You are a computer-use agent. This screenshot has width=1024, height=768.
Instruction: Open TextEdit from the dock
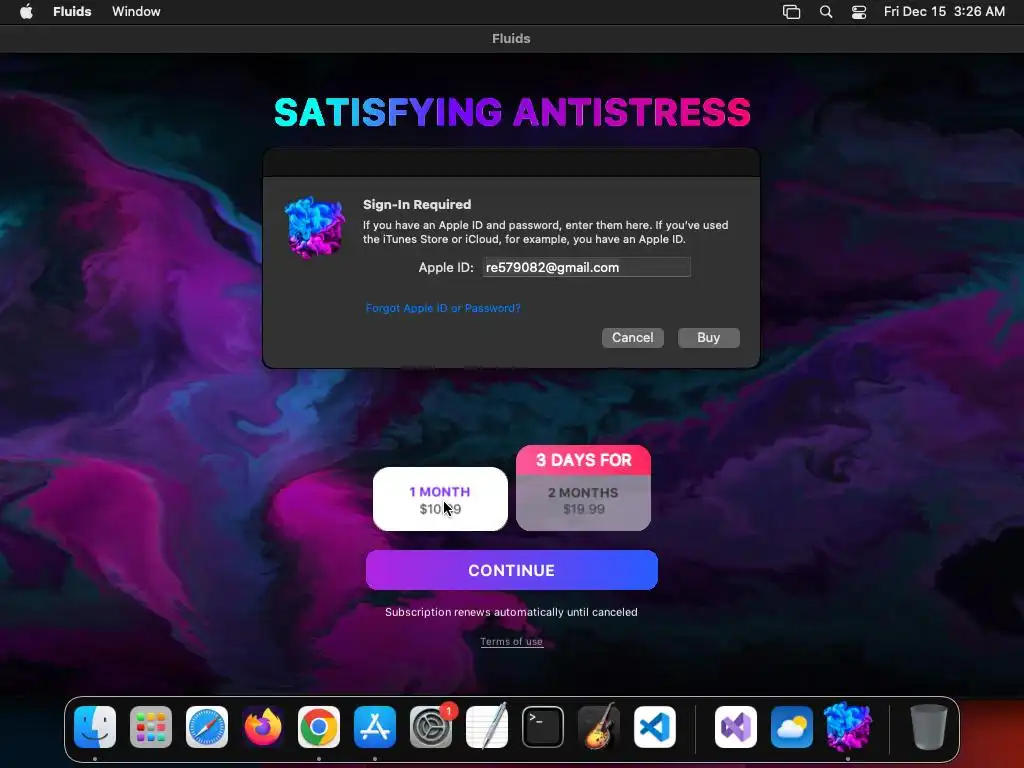pos(487,727)
